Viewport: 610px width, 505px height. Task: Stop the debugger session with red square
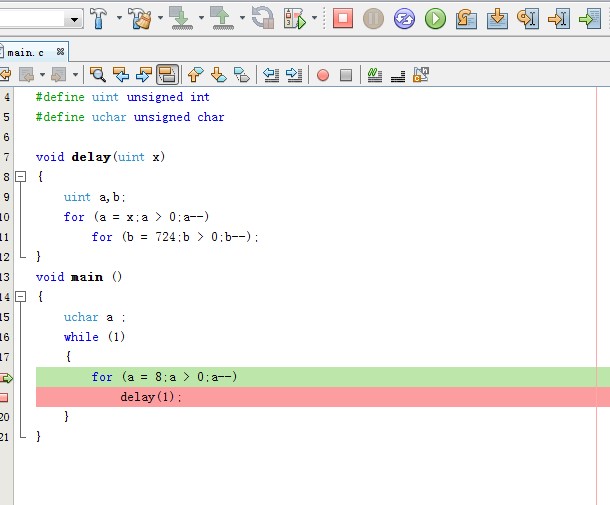(x=343, y=18)
